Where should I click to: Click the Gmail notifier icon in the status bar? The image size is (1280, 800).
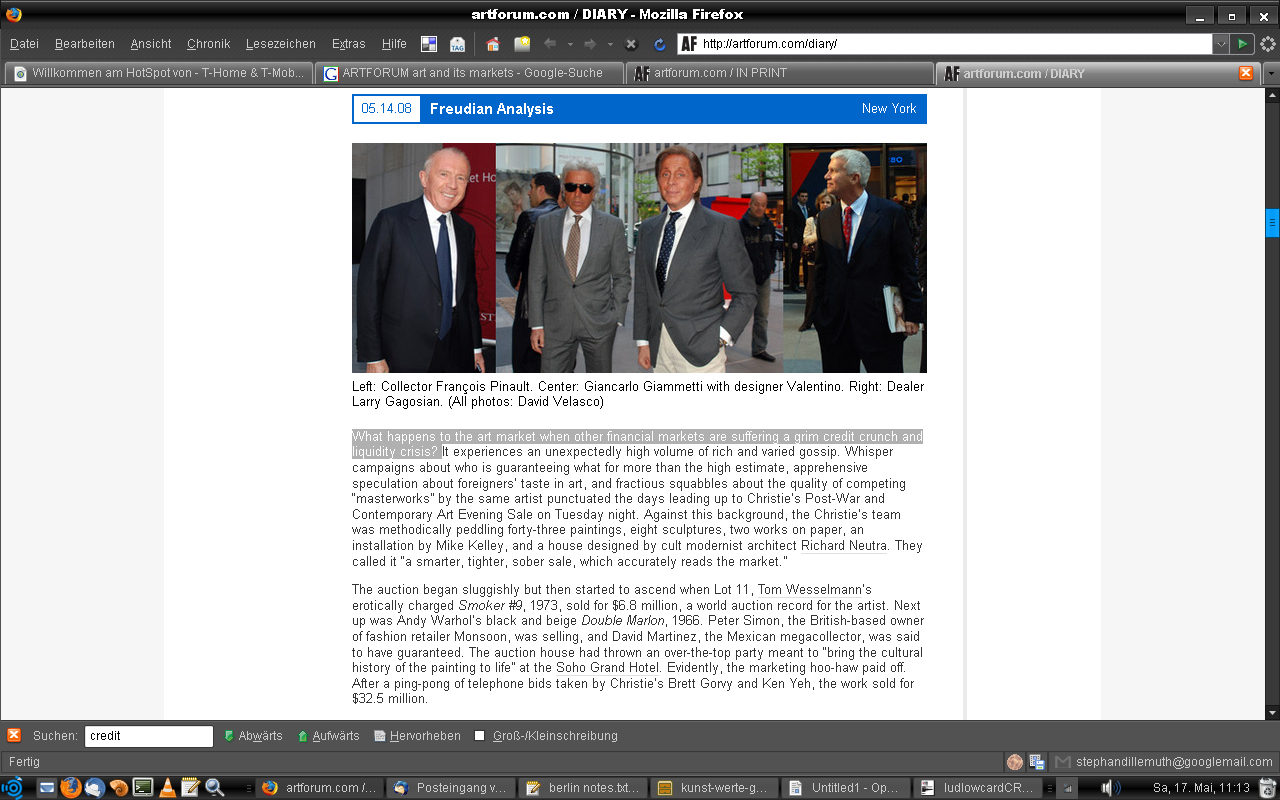[x=1062, y=762]
